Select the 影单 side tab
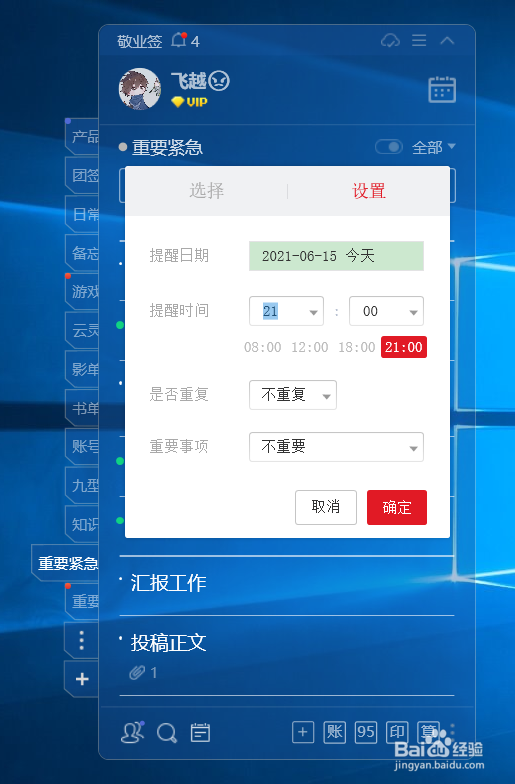515x784 pixels. [x=82, y=370]
